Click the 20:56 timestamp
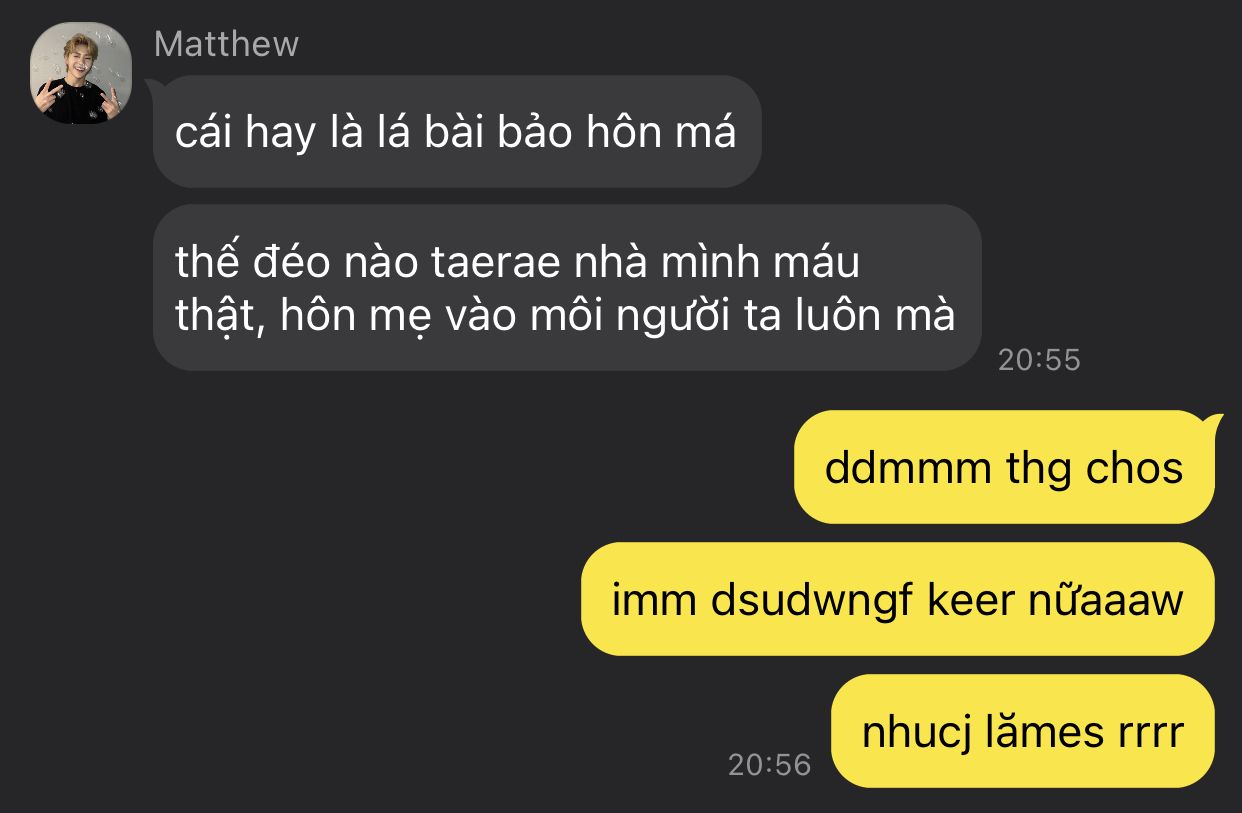This screenshot has height=813, width=1242. pos(769,764)
